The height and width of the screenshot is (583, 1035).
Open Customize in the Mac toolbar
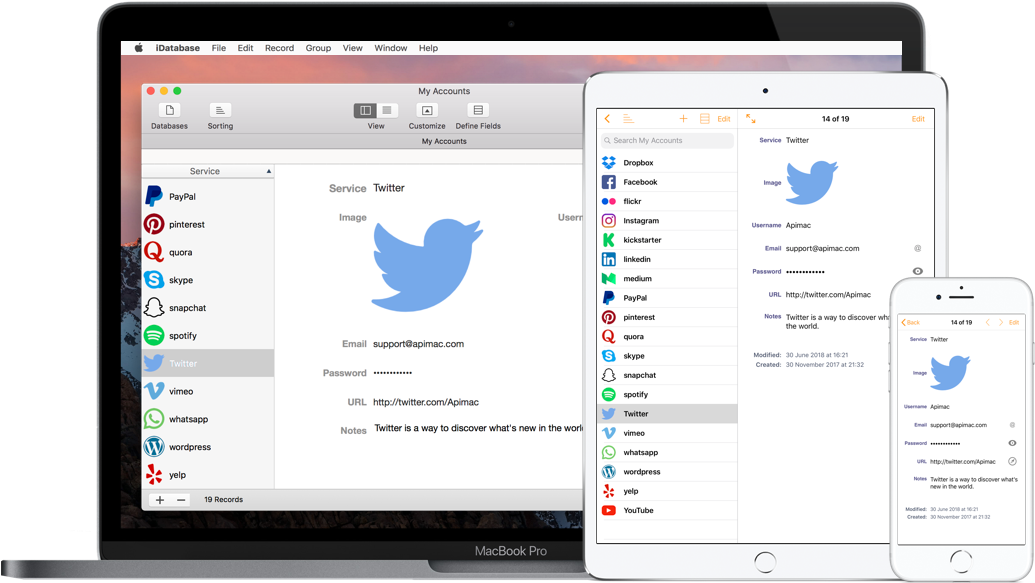point(426,116)
